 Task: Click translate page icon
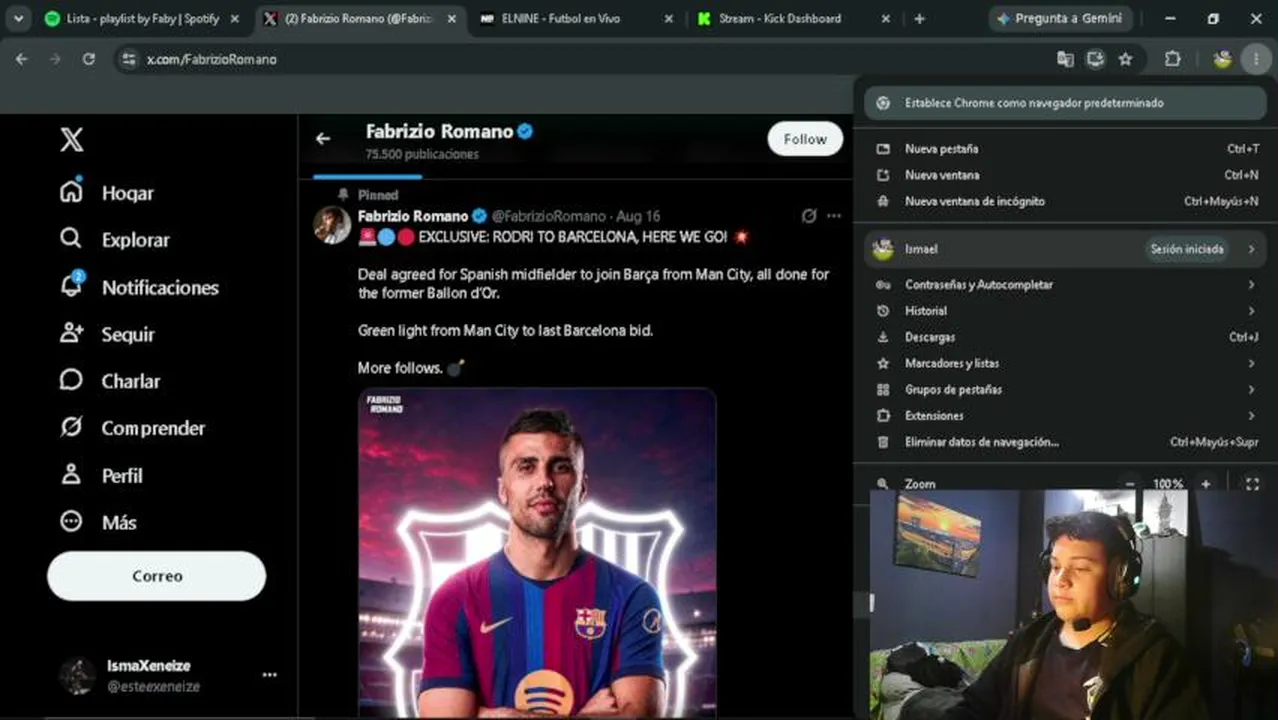1065,59
